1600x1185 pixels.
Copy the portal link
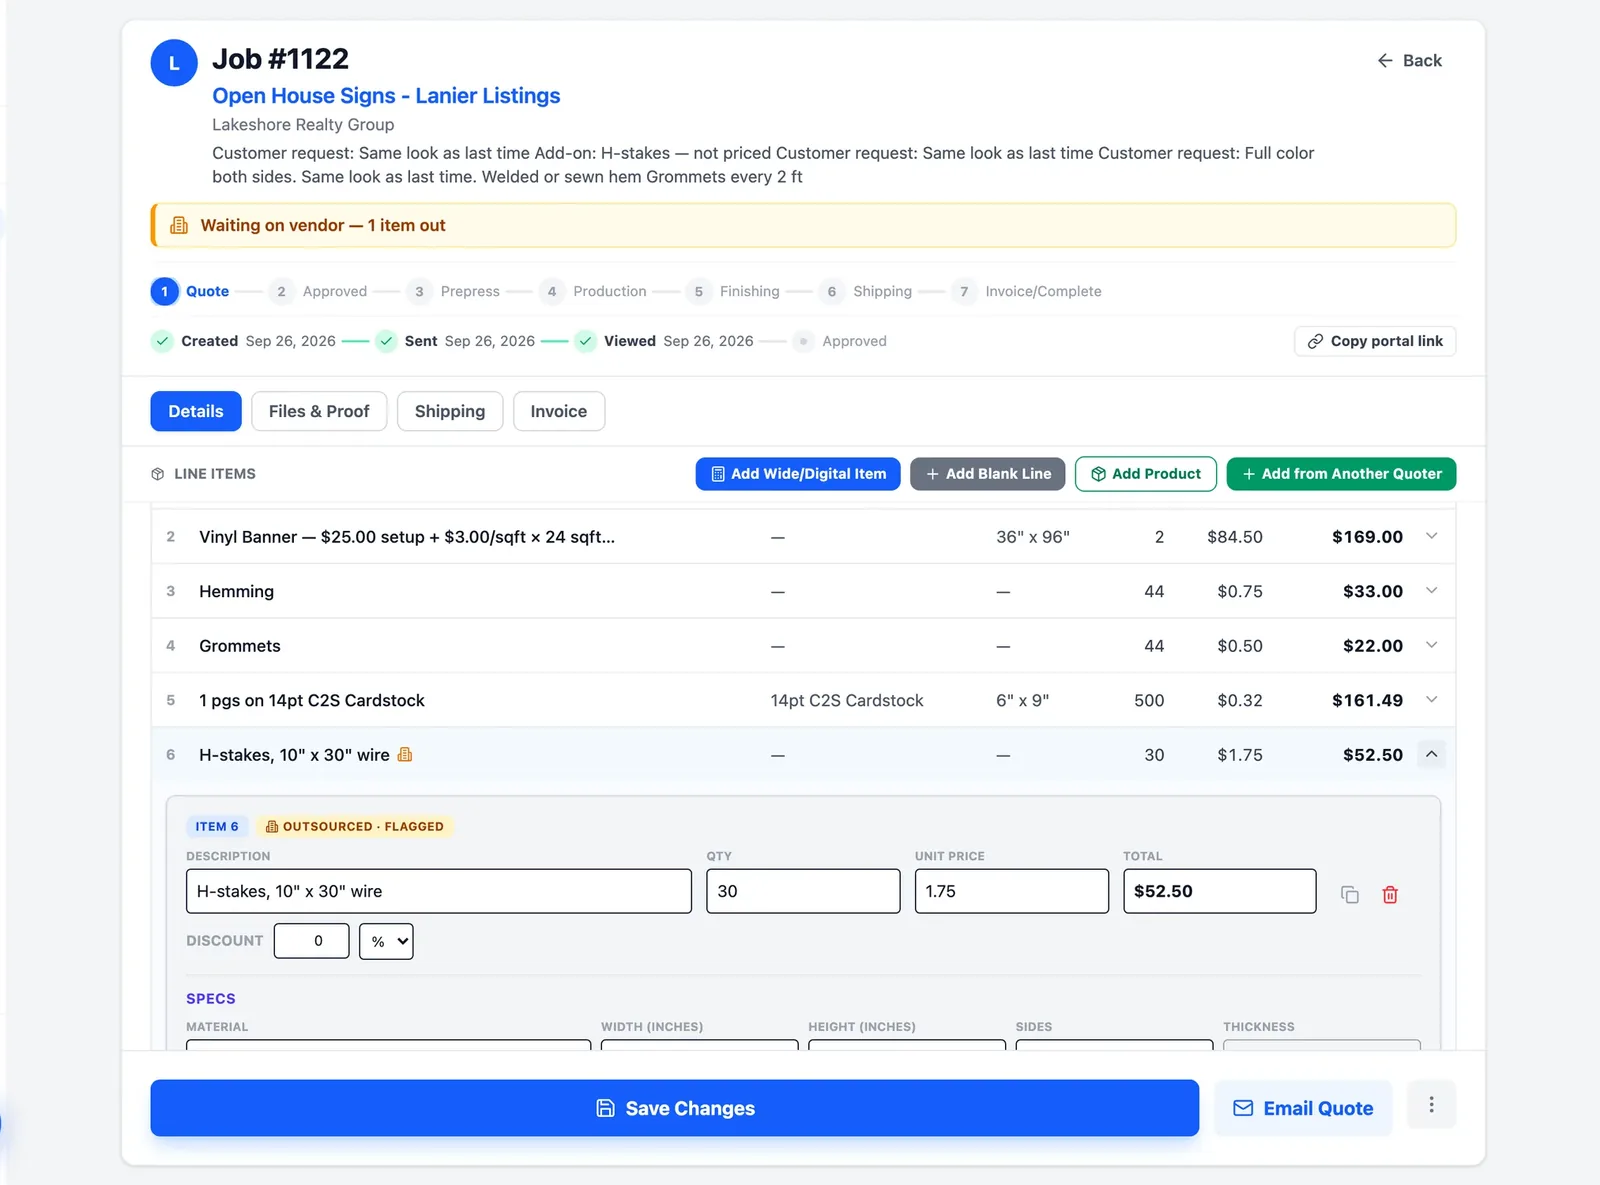(x=1375, y=341)
